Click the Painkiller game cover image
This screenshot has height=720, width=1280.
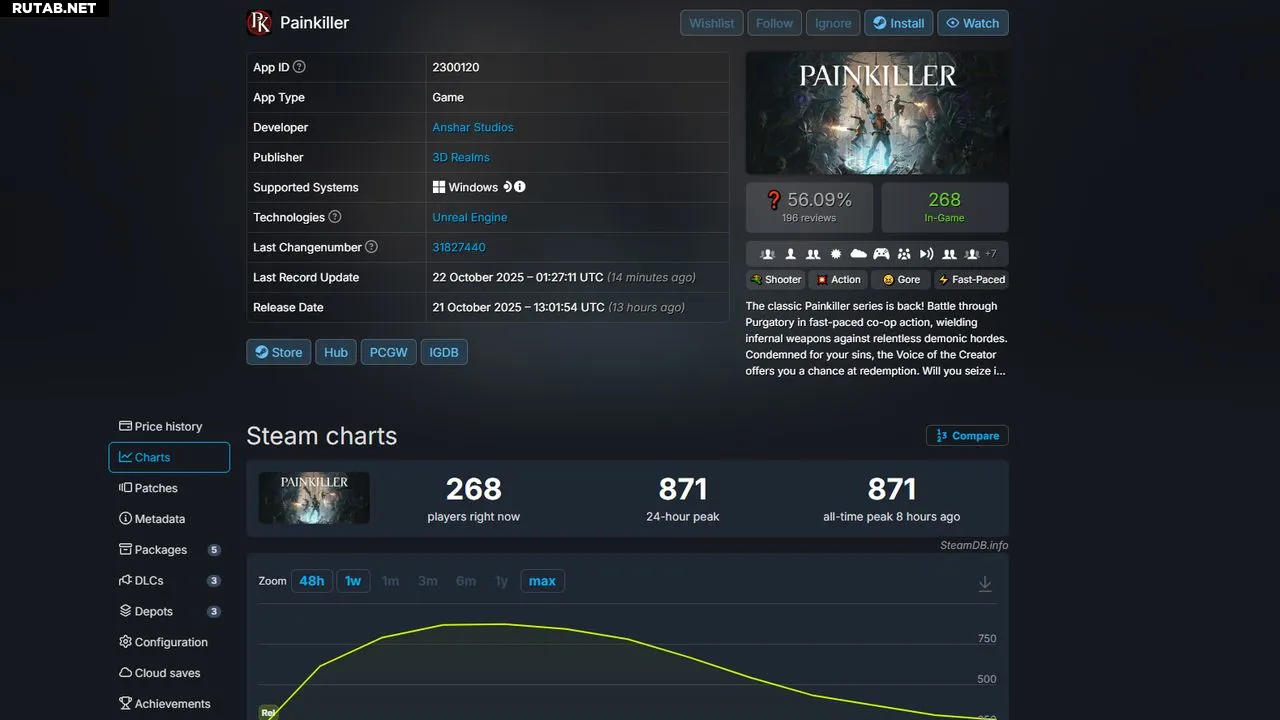pyautogui.click(x=877, y=114)
